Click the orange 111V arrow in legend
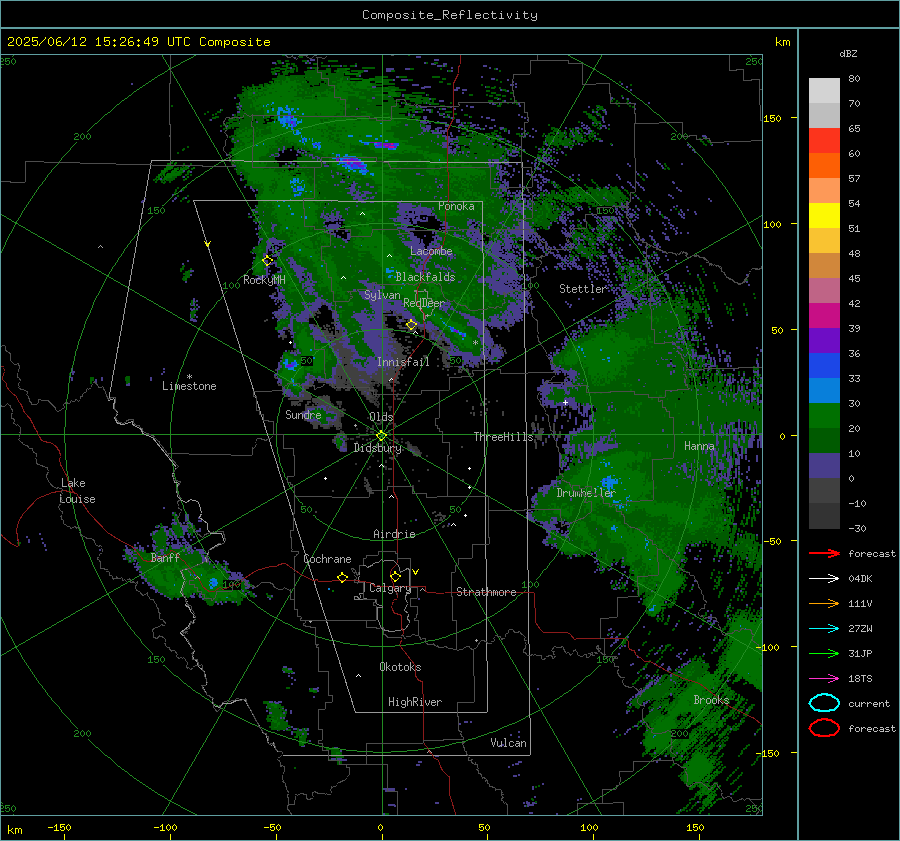This screenshot has height=841, width=900. (x=824, y=603)
